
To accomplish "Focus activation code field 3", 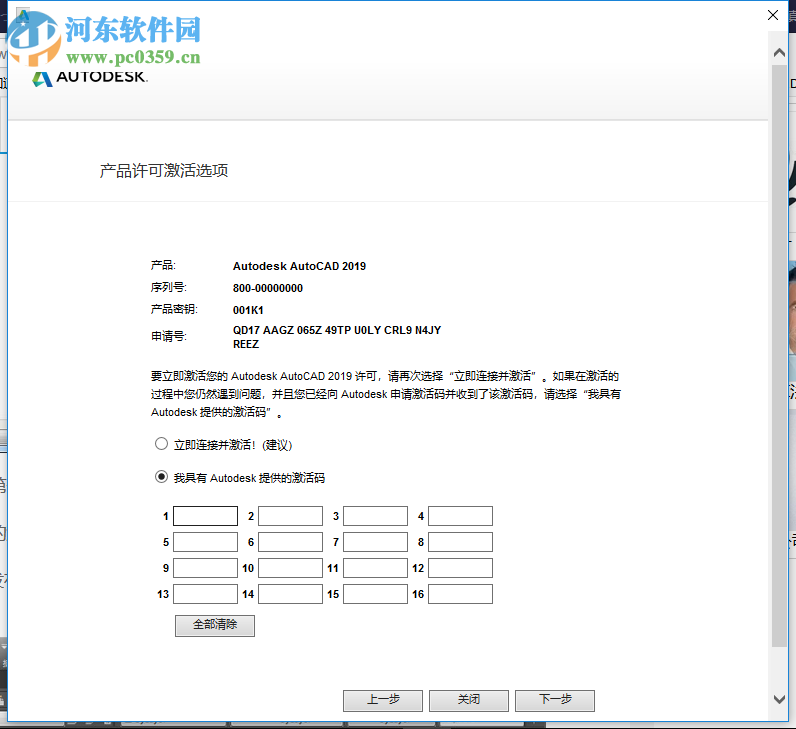I will point(376,516).
